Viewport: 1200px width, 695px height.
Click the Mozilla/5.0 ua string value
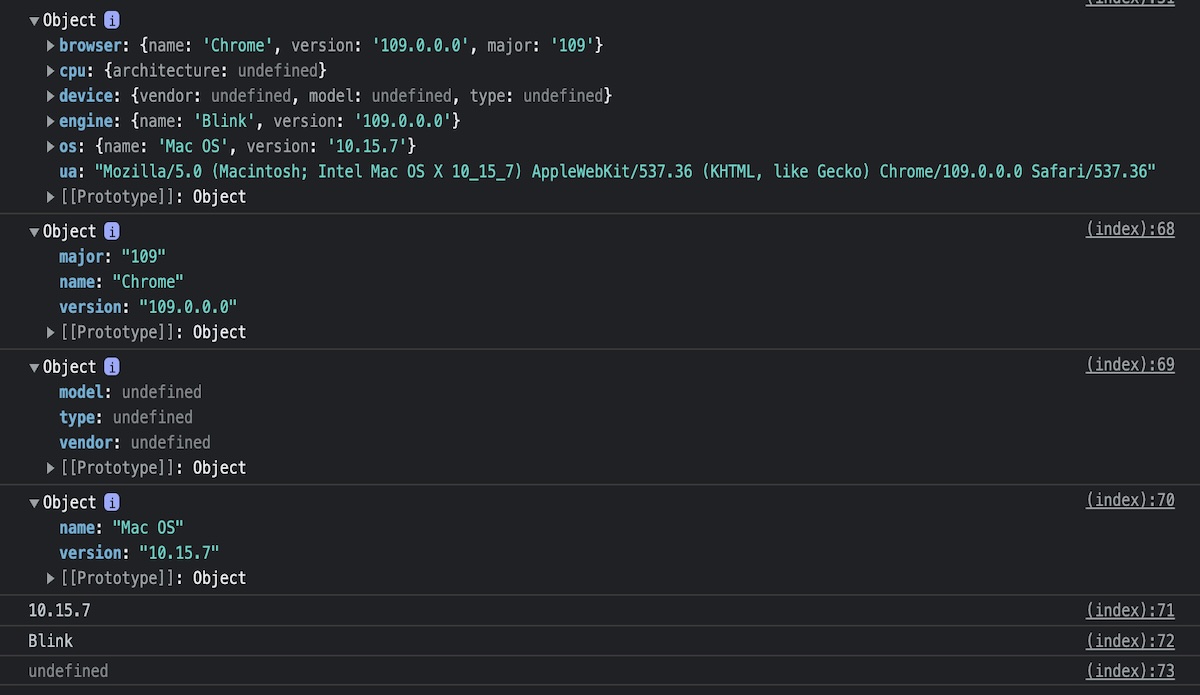click(625, 172)
